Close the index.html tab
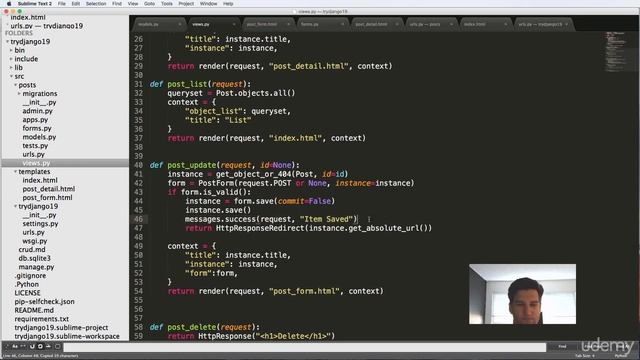This screenshot has width=640, height=360. pyautogui.click(x=505, y=24)
